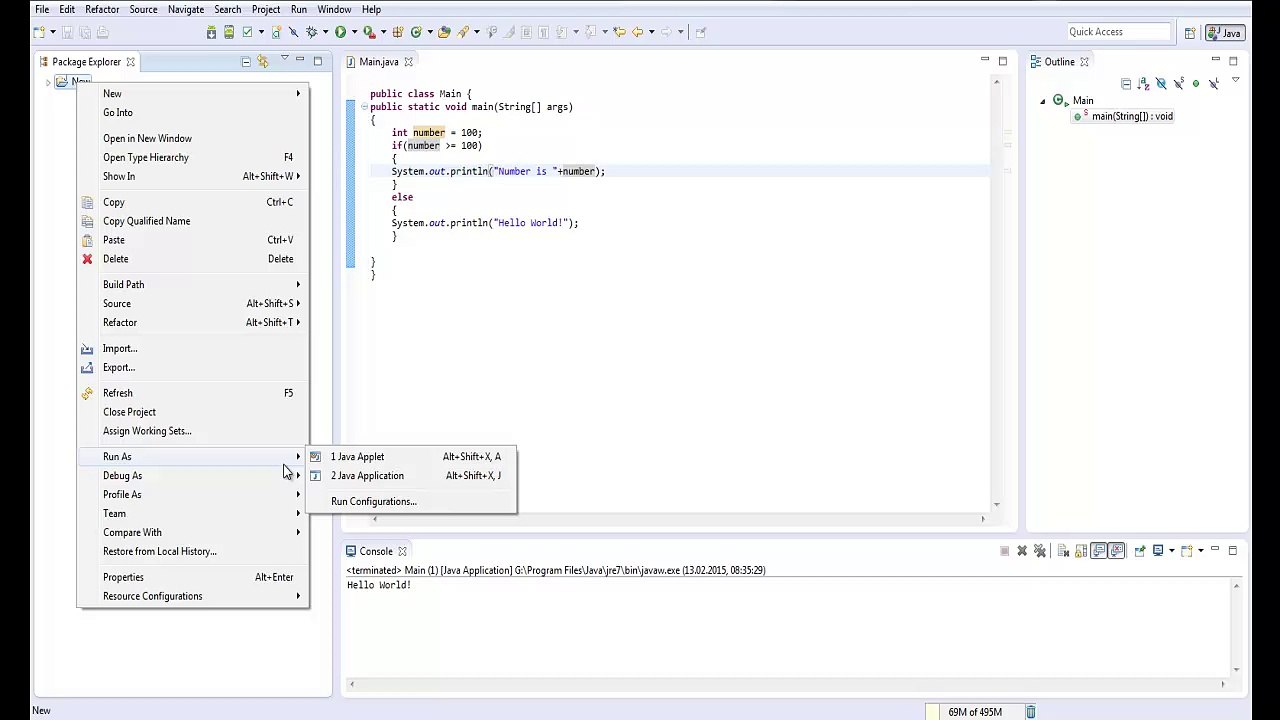Toggle Show Console on Standard Error
Screen dimensions: 1280x720
pyautogui.click(x=1116, y=550)
